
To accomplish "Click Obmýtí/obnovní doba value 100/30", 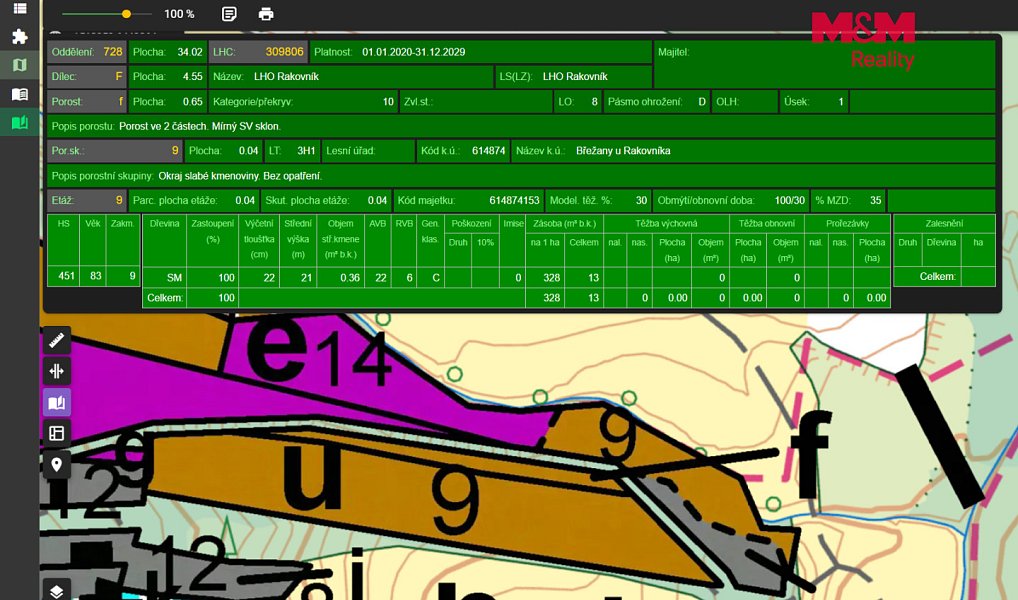I will coord(789,201).
